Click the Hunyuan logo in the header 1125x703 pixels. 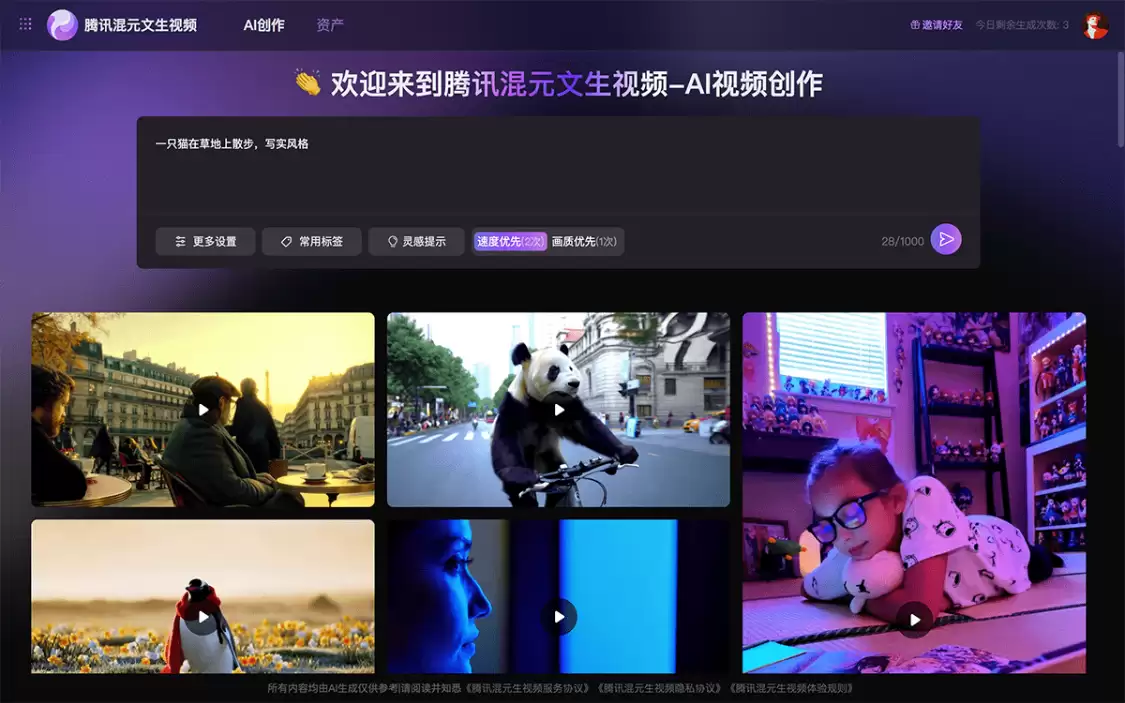60,24
